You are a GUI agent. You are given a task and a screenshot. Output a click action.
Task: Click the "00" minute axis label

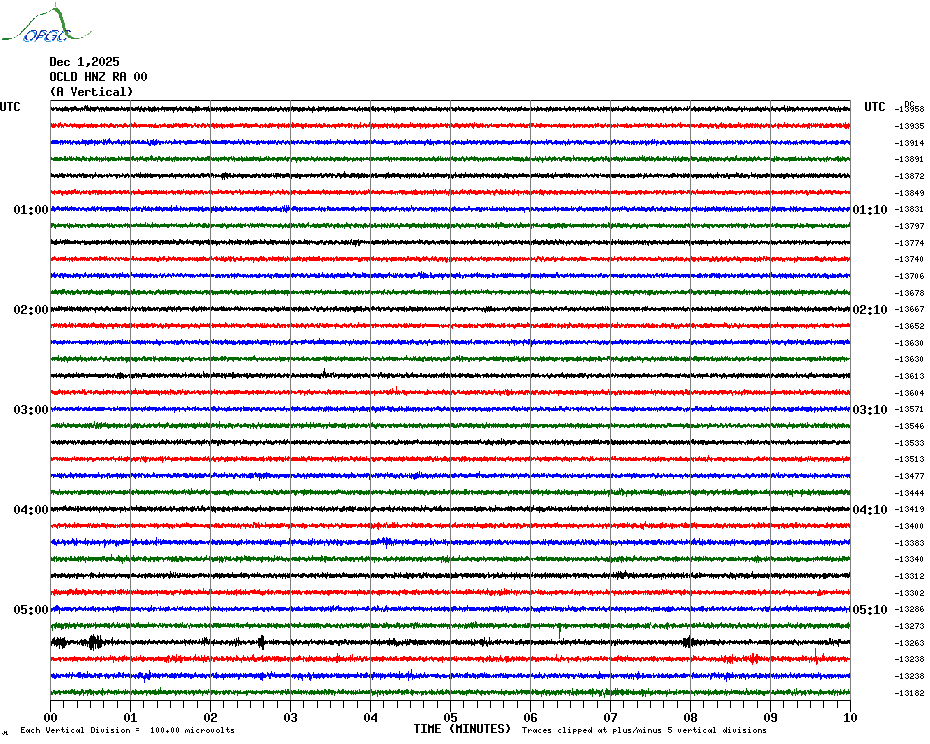coord(50,718)
